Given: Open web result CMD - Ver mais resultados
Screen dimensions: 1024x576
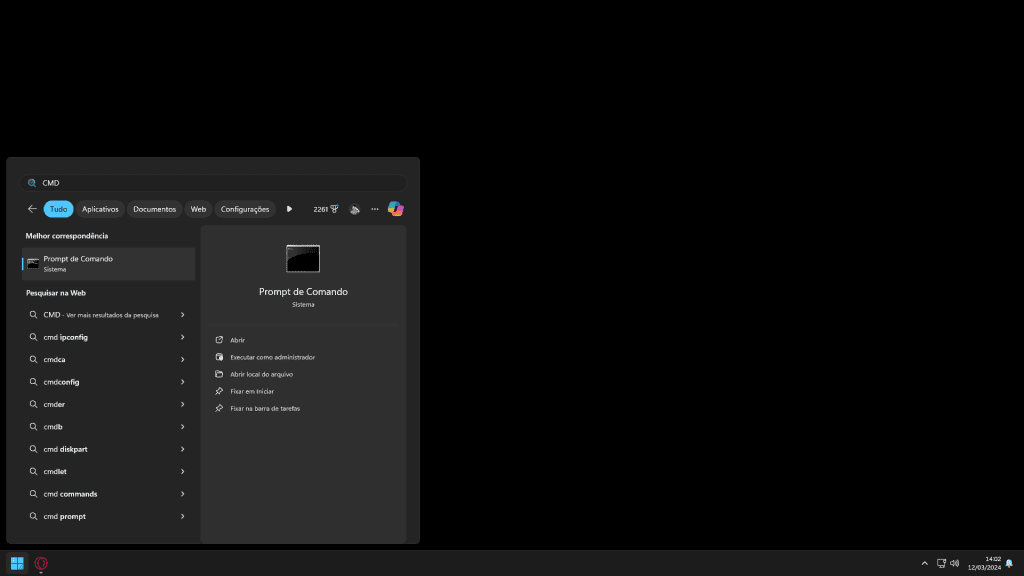Looking at the screenshot, I should point(108,315).
